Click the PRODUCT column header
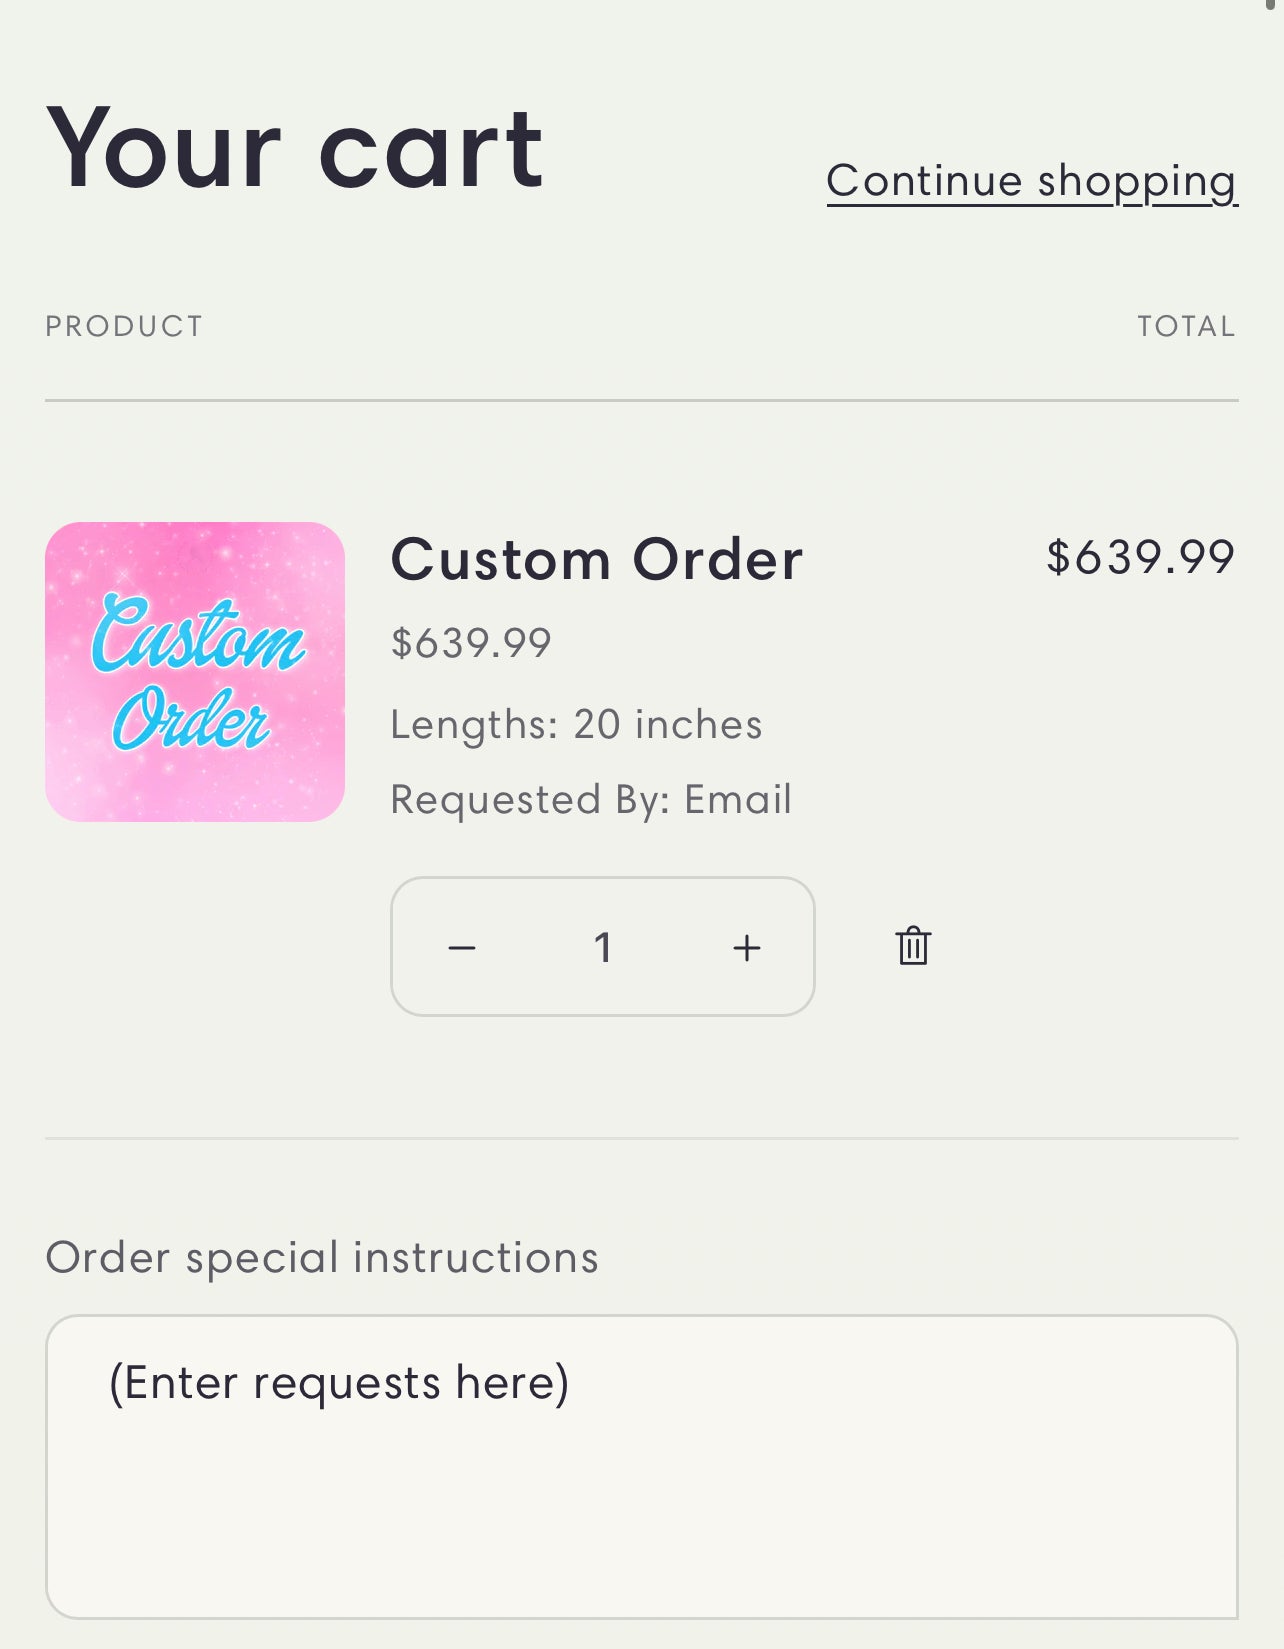Viewport: 1284px width, 1649px height. pyautogui.click(x=124, y=326)
